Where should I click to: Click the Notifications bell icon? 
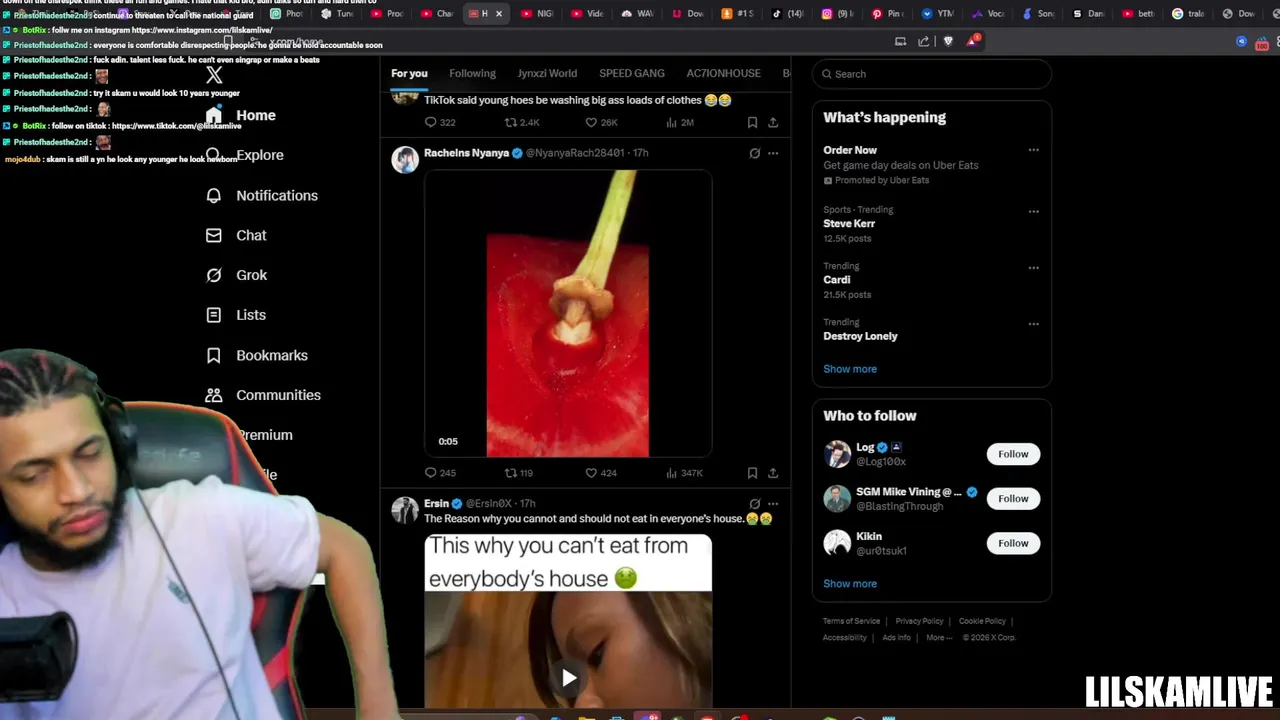pos(213,196)
